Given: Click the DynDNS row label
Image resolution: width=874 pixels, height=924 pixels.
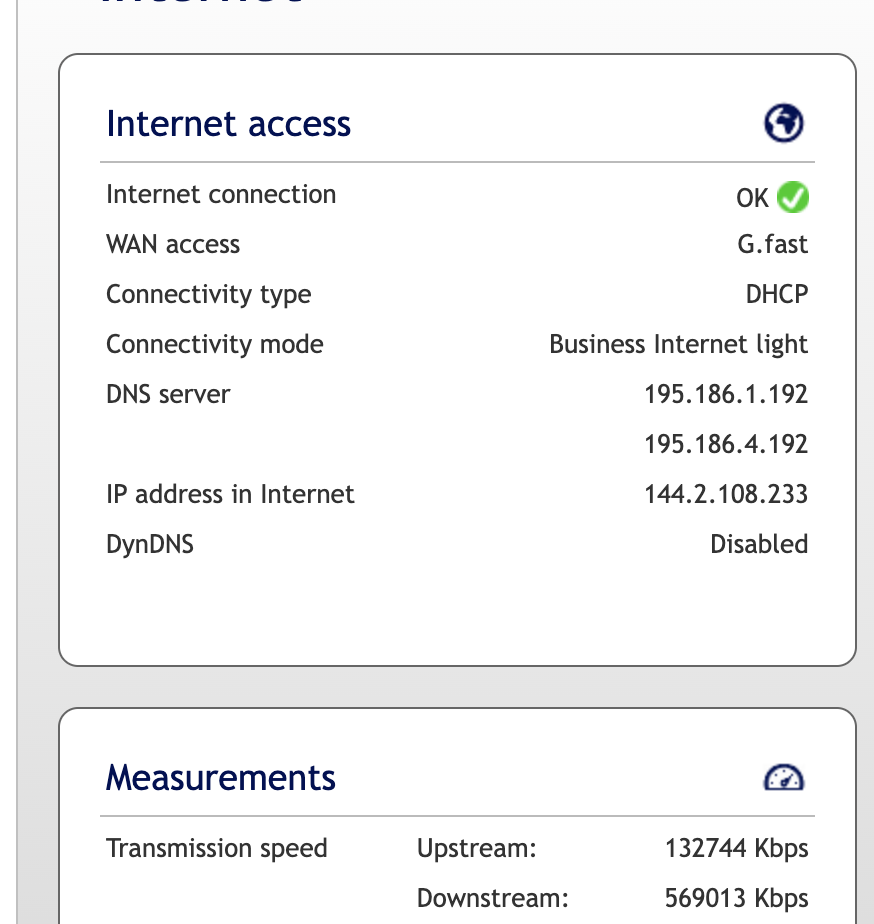Looking at the screenshot, I should (150, 544).
